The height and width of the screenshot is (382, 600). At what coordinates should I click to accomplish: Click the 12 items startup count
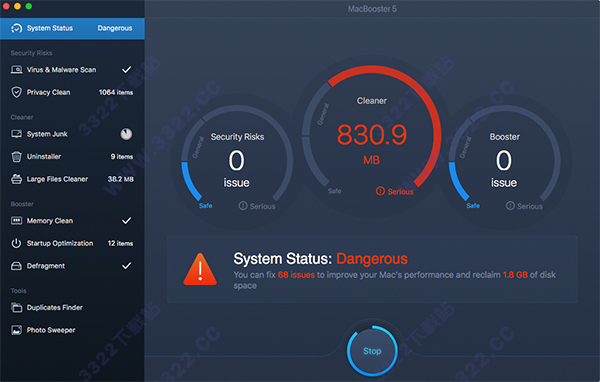120,243
